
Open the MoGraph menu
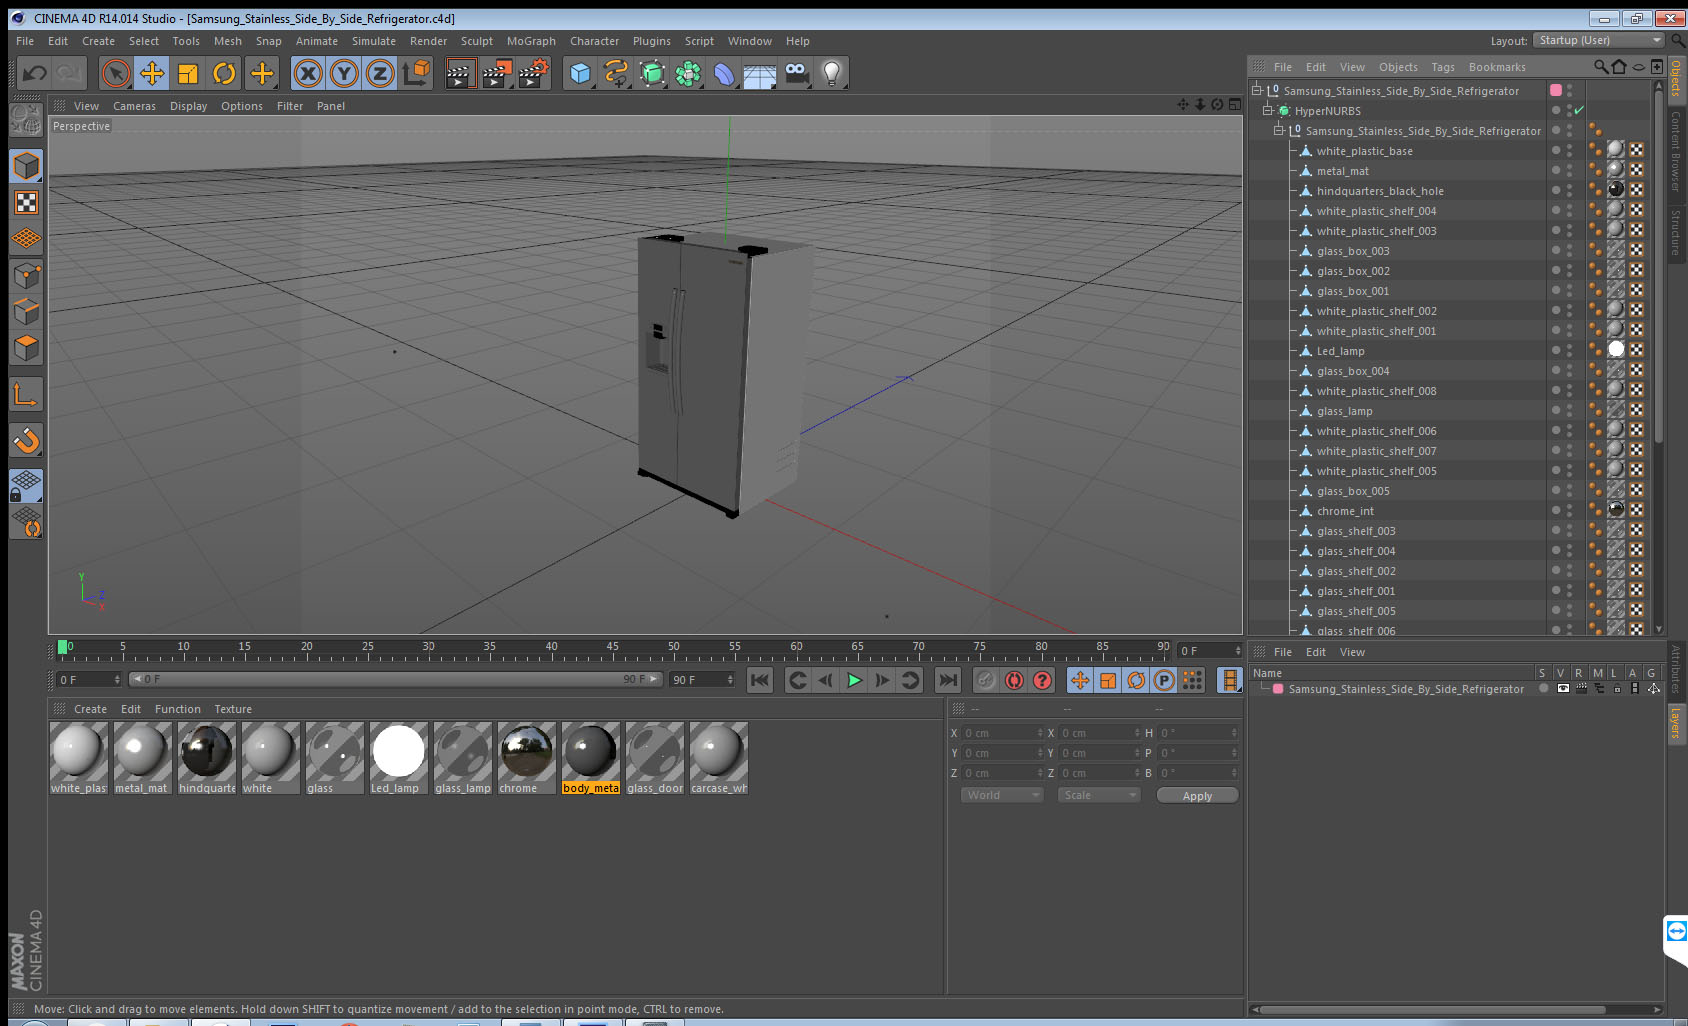531,41
